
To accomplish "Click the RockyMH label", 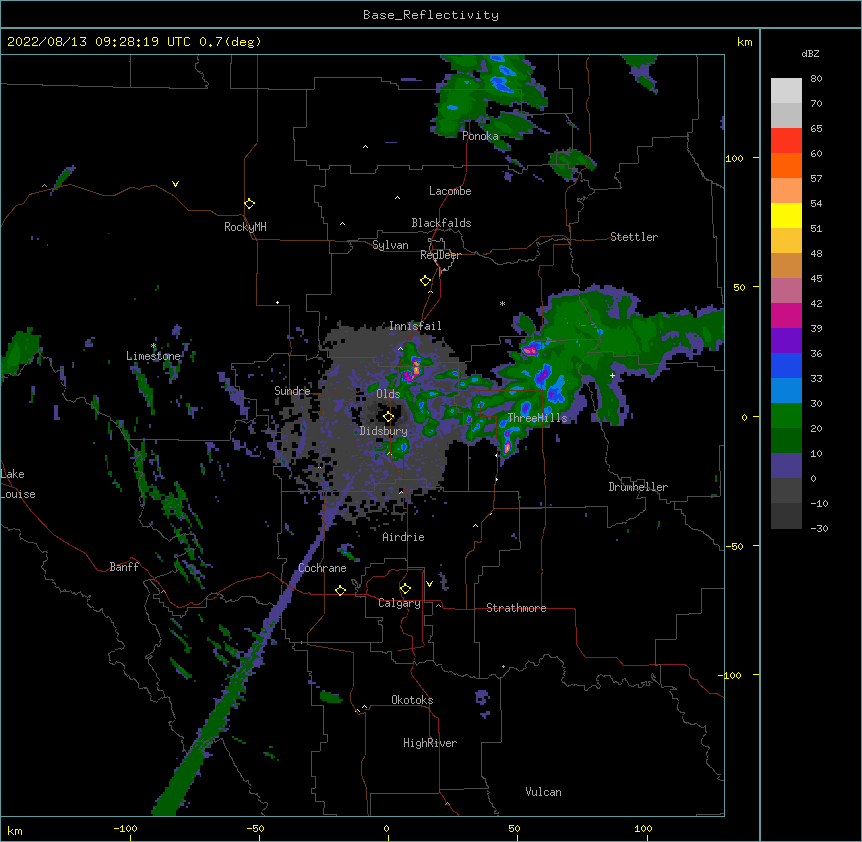I will click(245, 227).
